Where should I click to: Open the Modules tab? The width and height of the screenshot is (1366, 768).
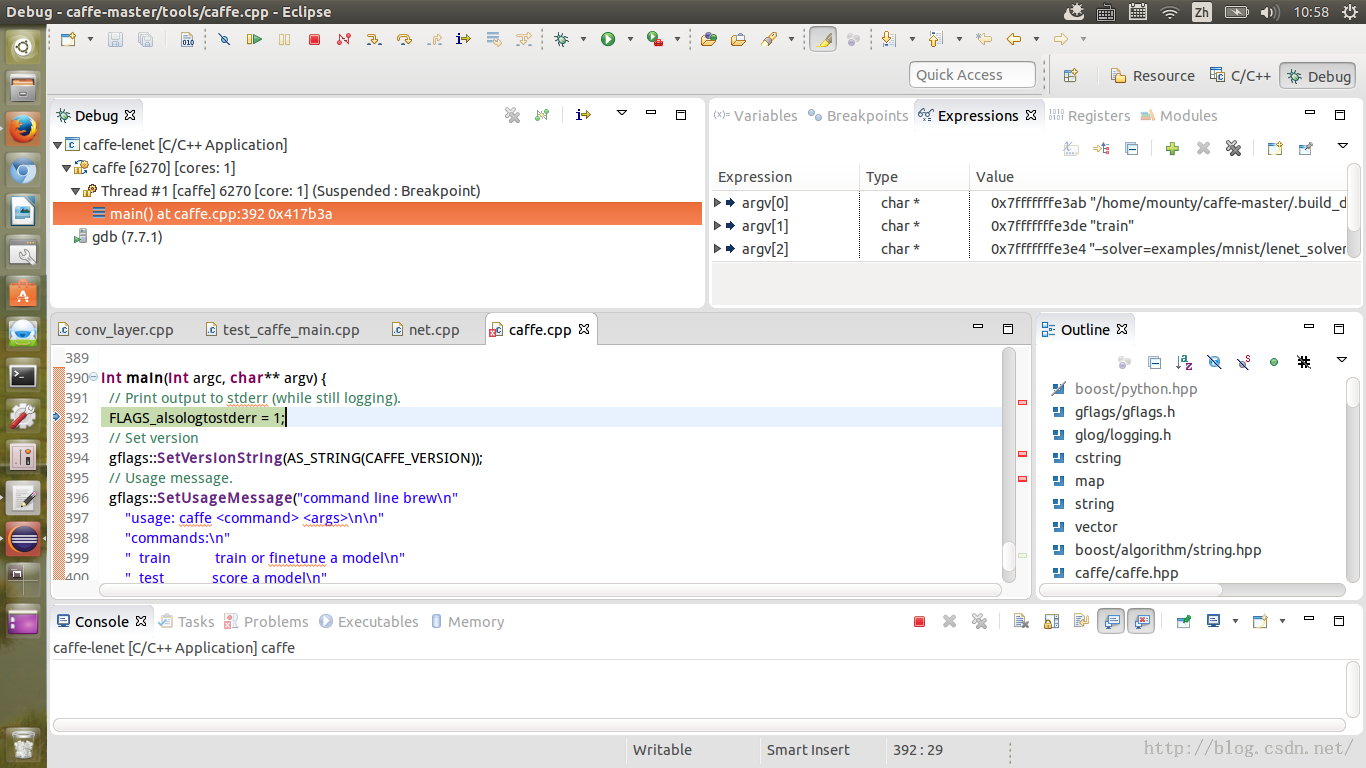[x=1179, y=115]
